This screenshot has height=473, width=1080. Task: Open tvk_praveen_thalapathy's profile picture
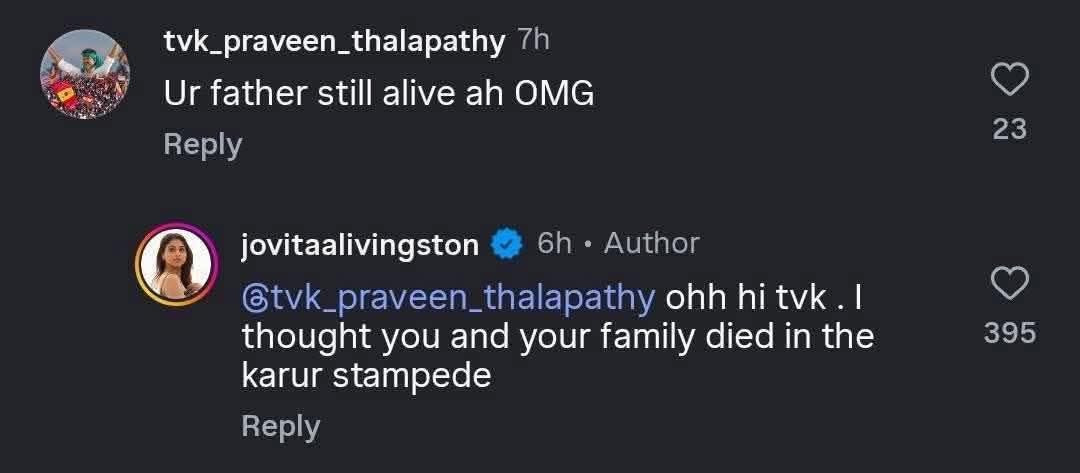pyautogui.click(x=84, y=75)
